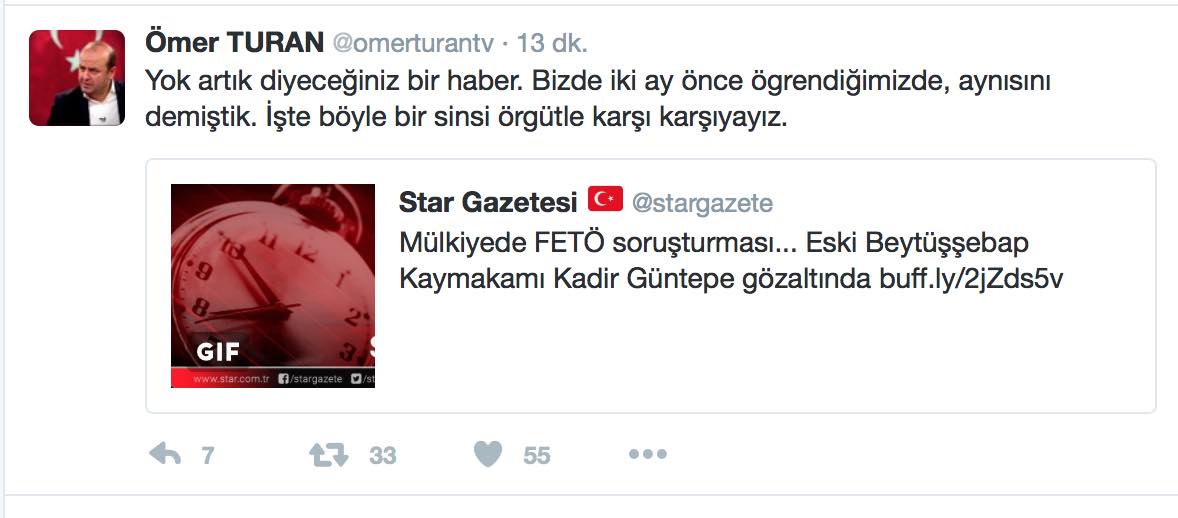Viewport: 1178px width, 518px height.
Task: Click the reply count 7
Action: (x=207, y=456)
